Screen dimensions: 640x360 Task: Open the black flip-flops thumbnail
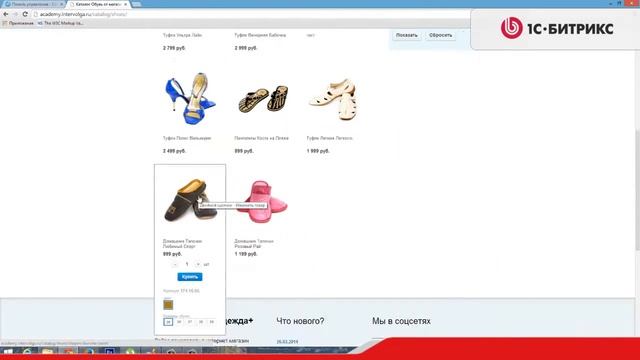(263, 98)
